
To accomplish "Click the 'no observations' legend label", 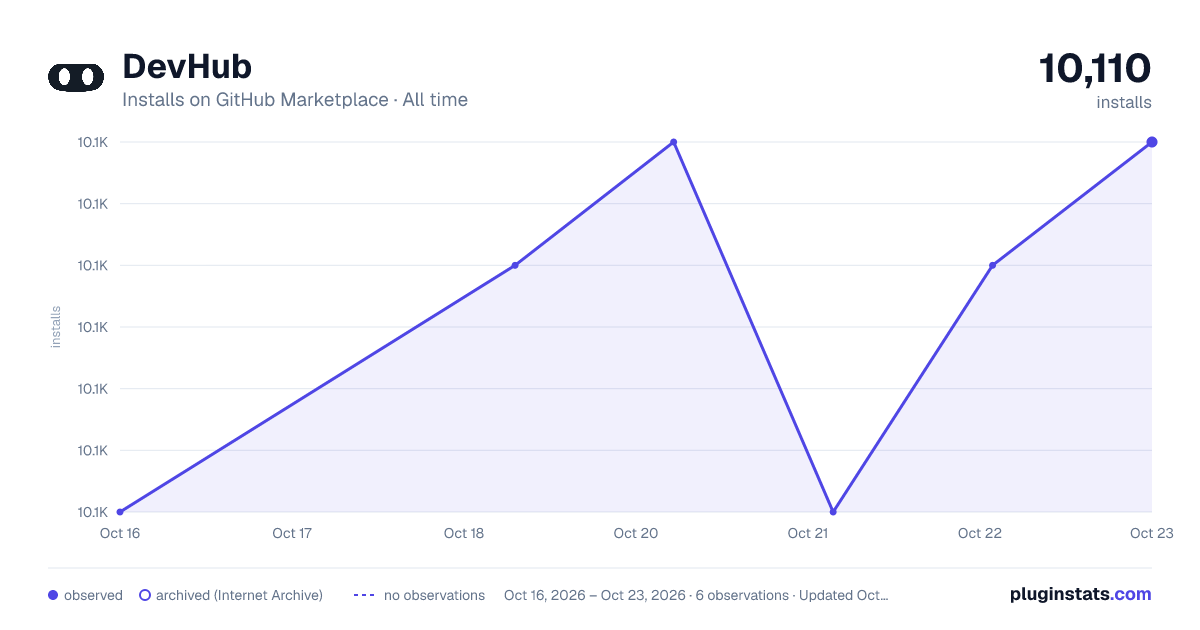I will [x=434, y=595].
